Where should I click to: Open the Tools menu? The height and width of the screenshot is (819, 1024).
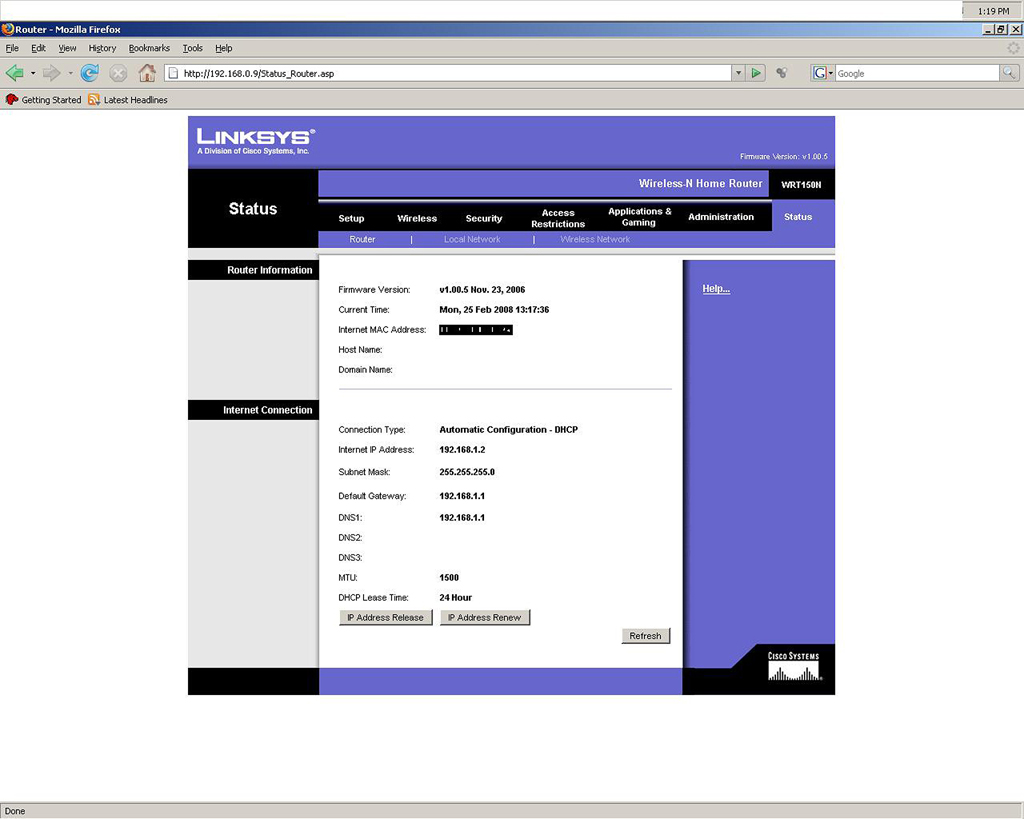[x=192, y=48]
